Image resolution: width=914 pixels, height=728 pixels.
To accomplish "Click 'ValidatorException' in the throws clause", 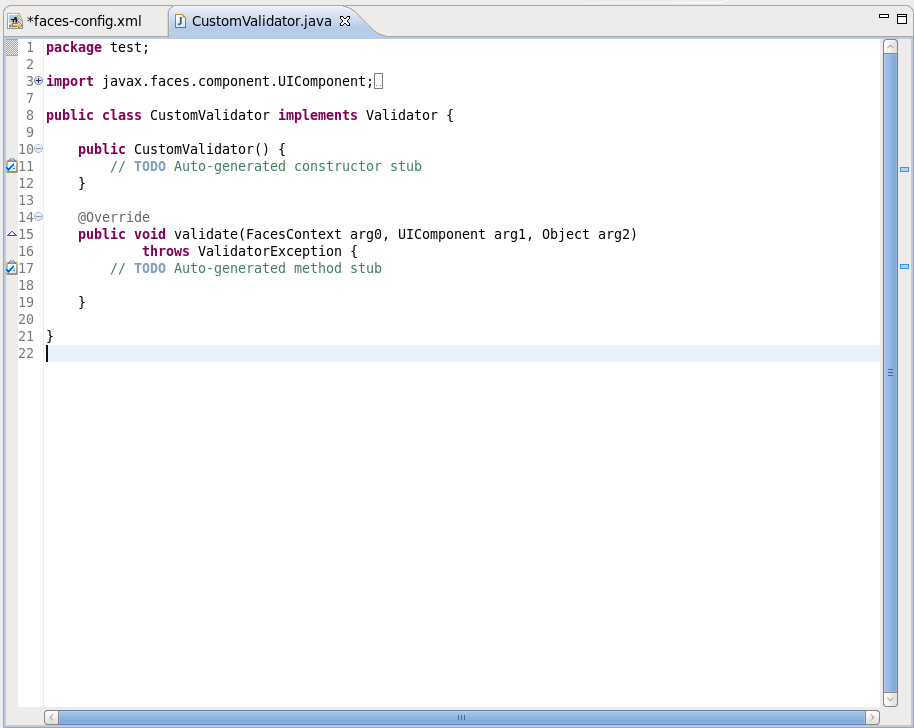I will pos(270,251).
